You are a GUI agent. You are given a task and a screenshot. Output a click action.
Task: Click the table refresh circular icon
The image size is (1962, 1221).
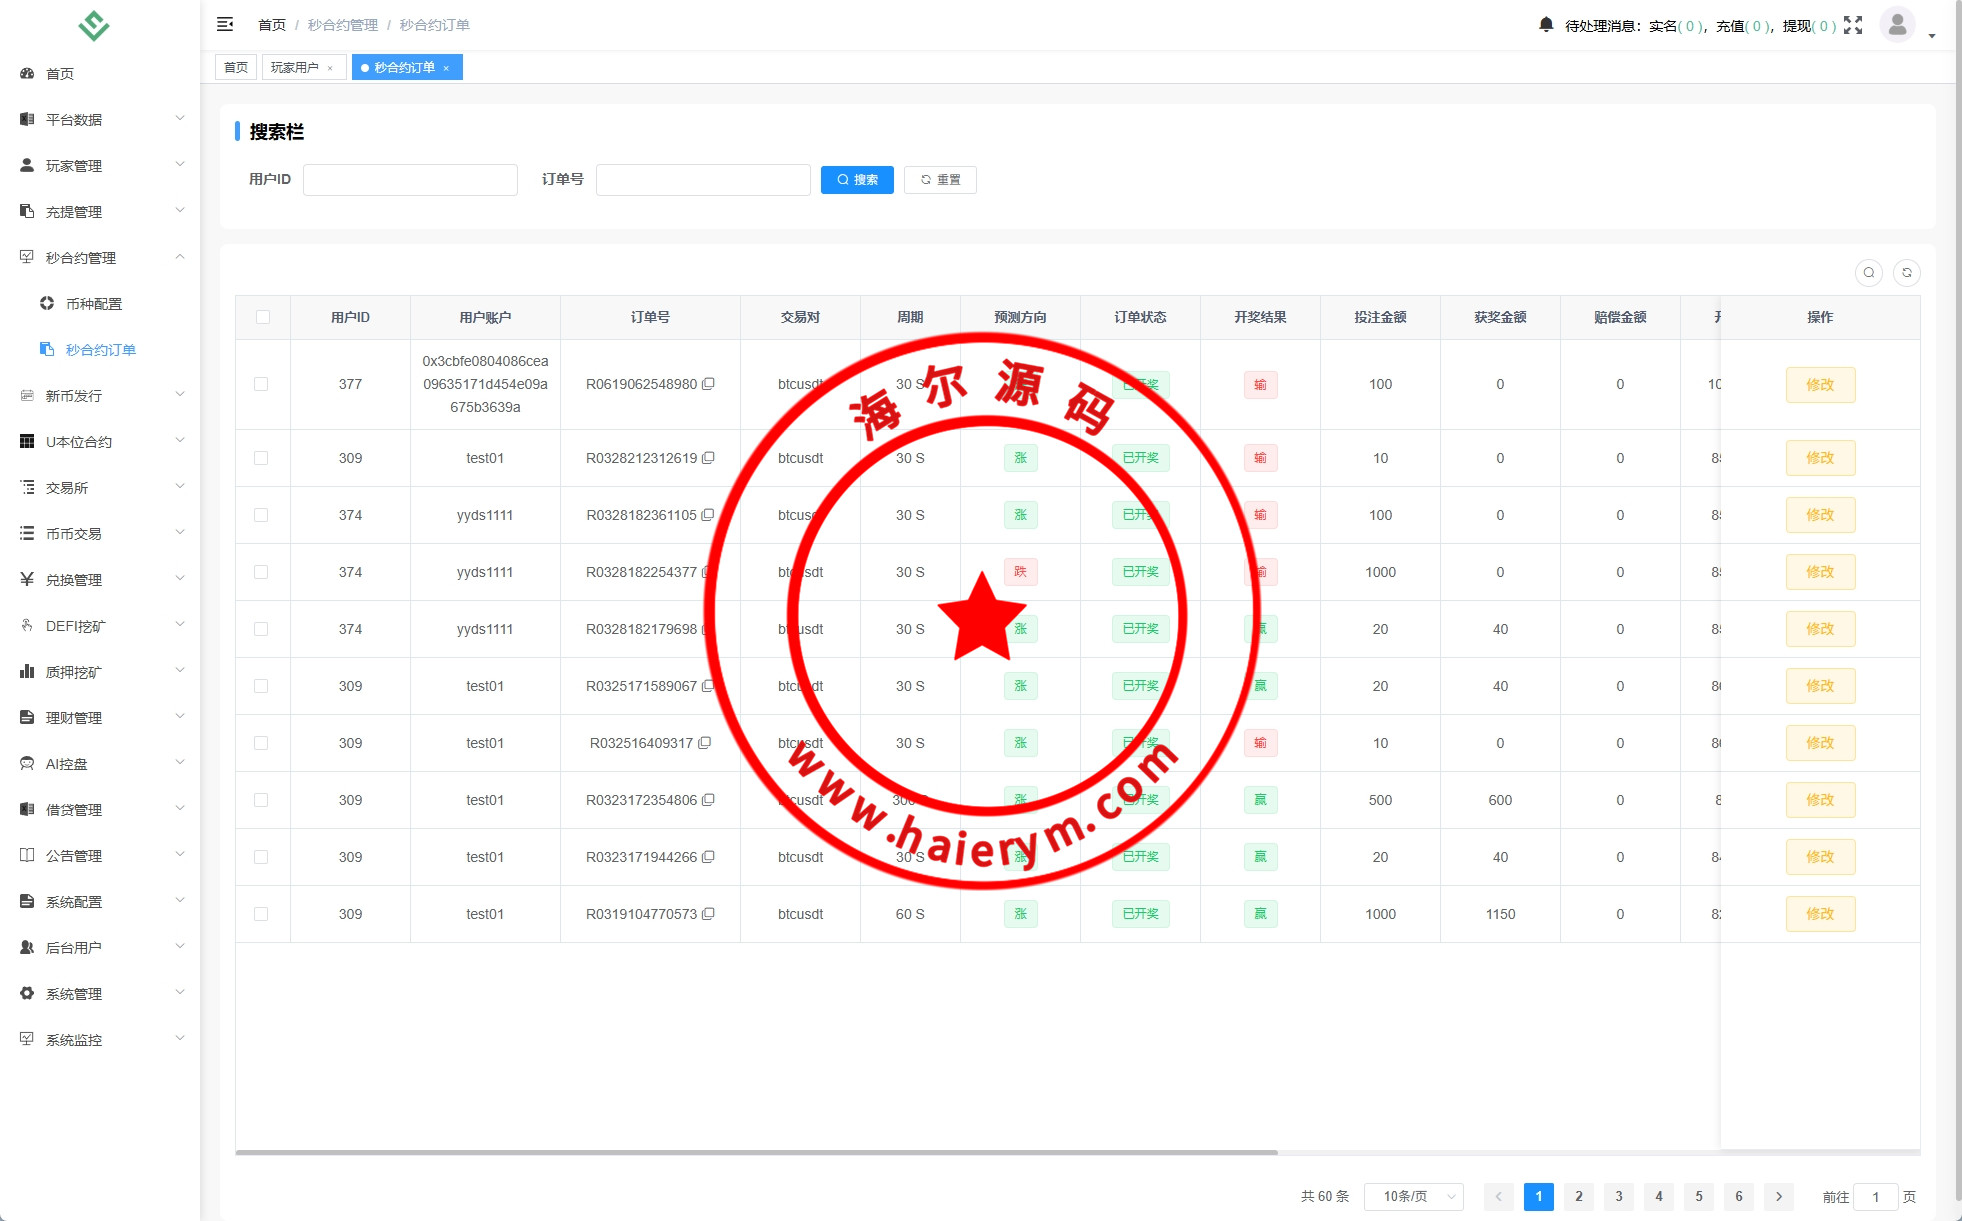[1907, 273]
